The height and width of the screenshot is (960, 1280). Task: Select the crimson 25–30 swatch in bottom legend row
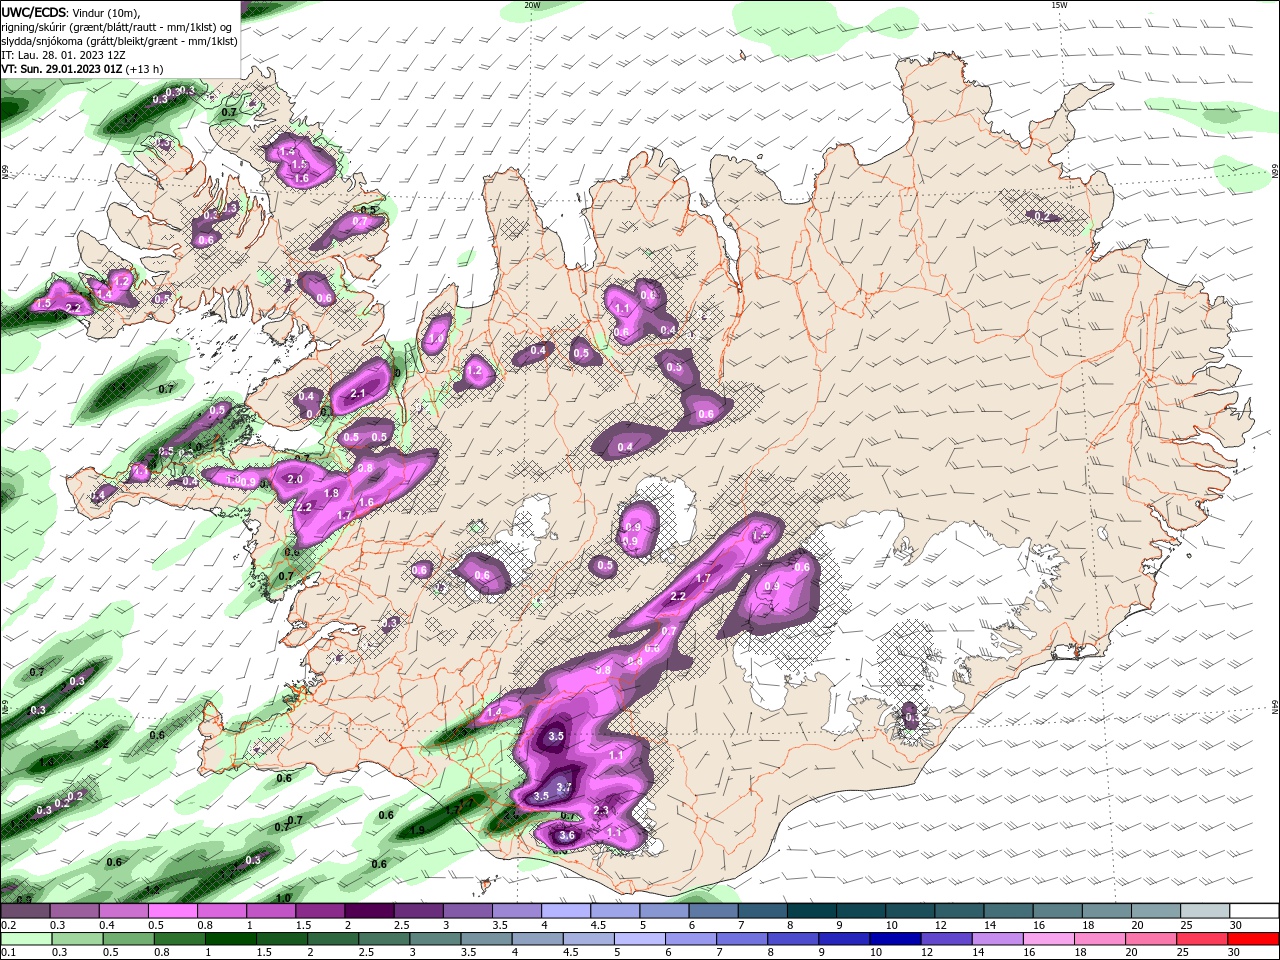(1202, 939)
